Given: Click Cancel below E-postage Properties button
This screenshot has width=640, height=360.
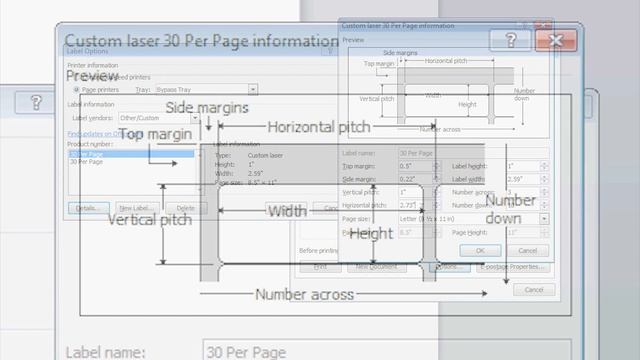Looking at the screenshot, I should click(x=534, y=290).
